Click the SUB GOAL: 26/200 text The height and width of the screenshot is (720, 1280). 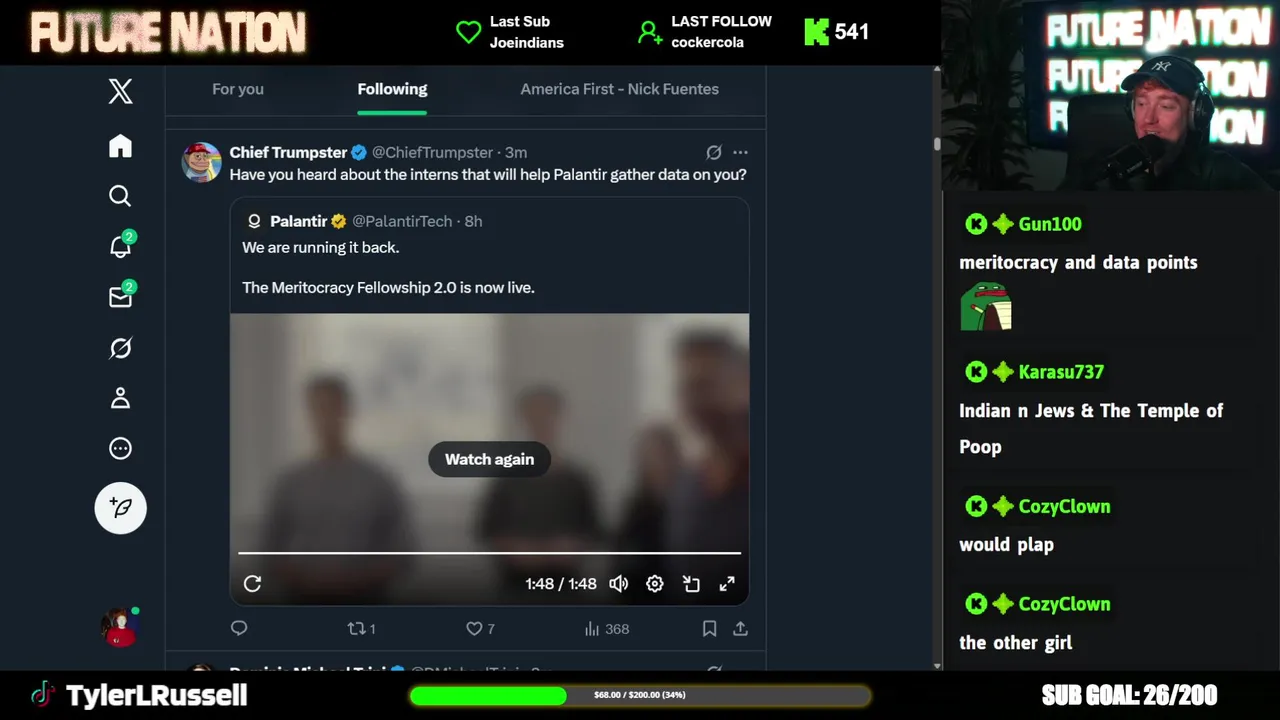[1129, 695]
